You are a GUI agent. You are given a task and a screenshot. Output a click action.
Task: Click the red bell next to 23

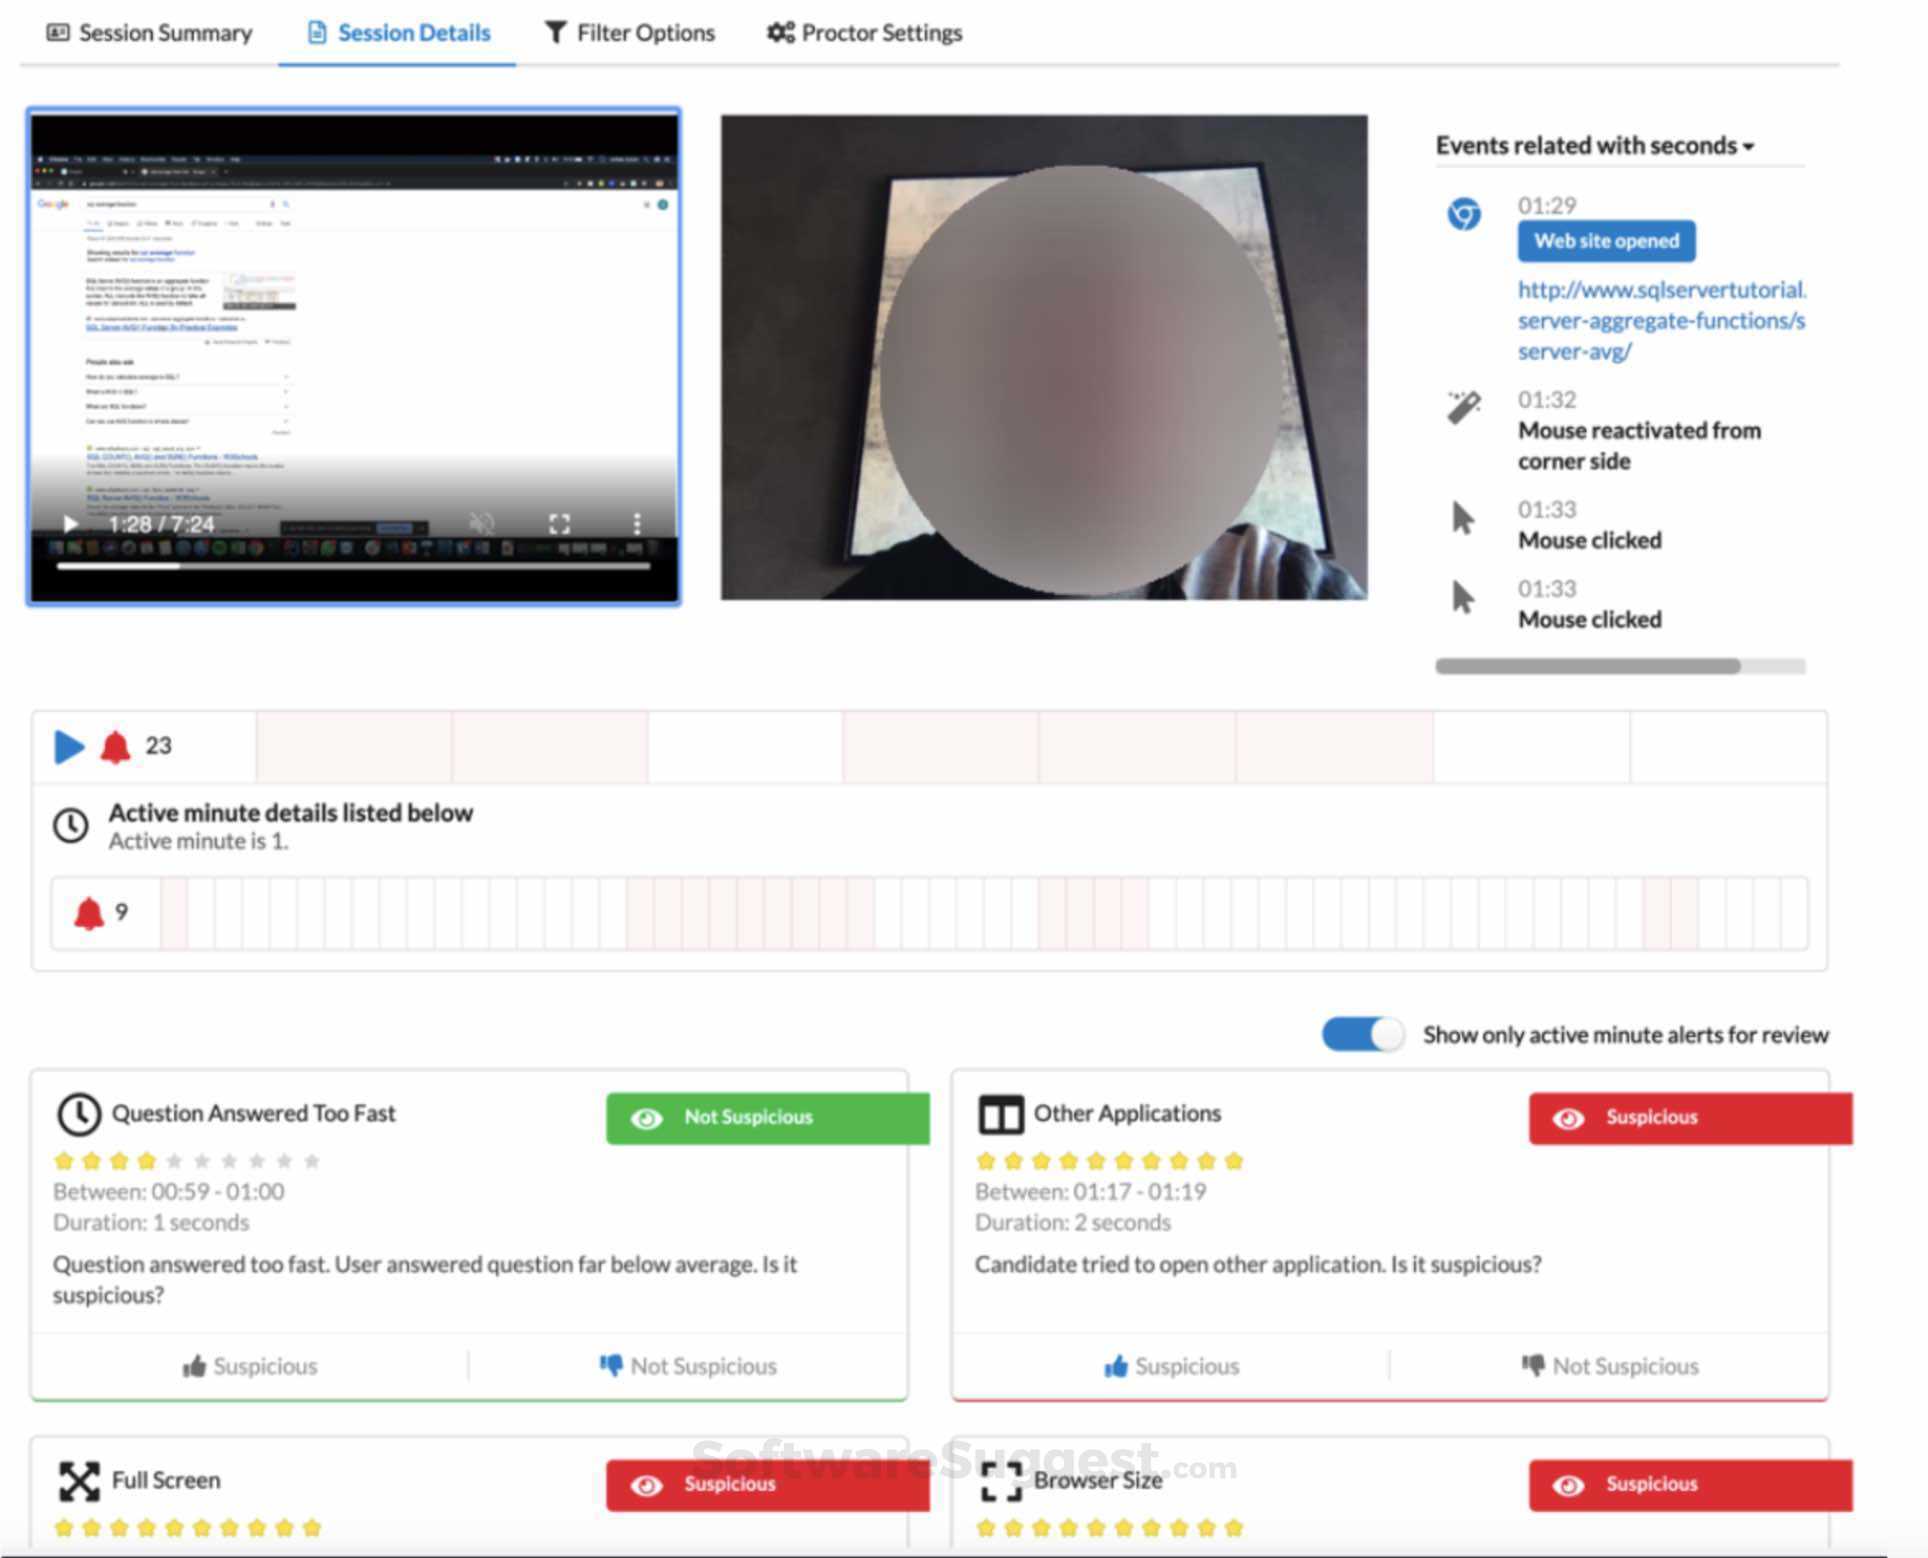click(x=115, y=746)
